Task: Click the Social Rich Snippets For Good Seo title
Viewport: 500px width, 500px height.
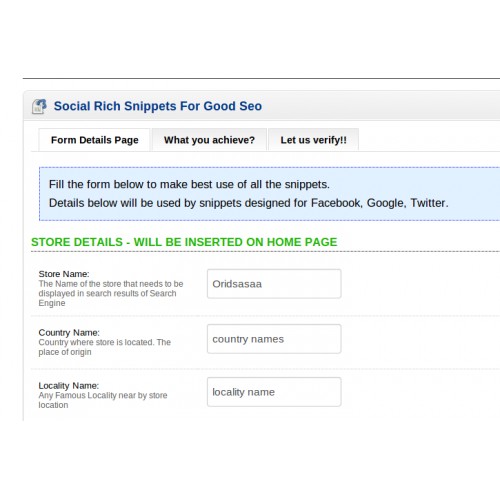Action: coord(158,106)
